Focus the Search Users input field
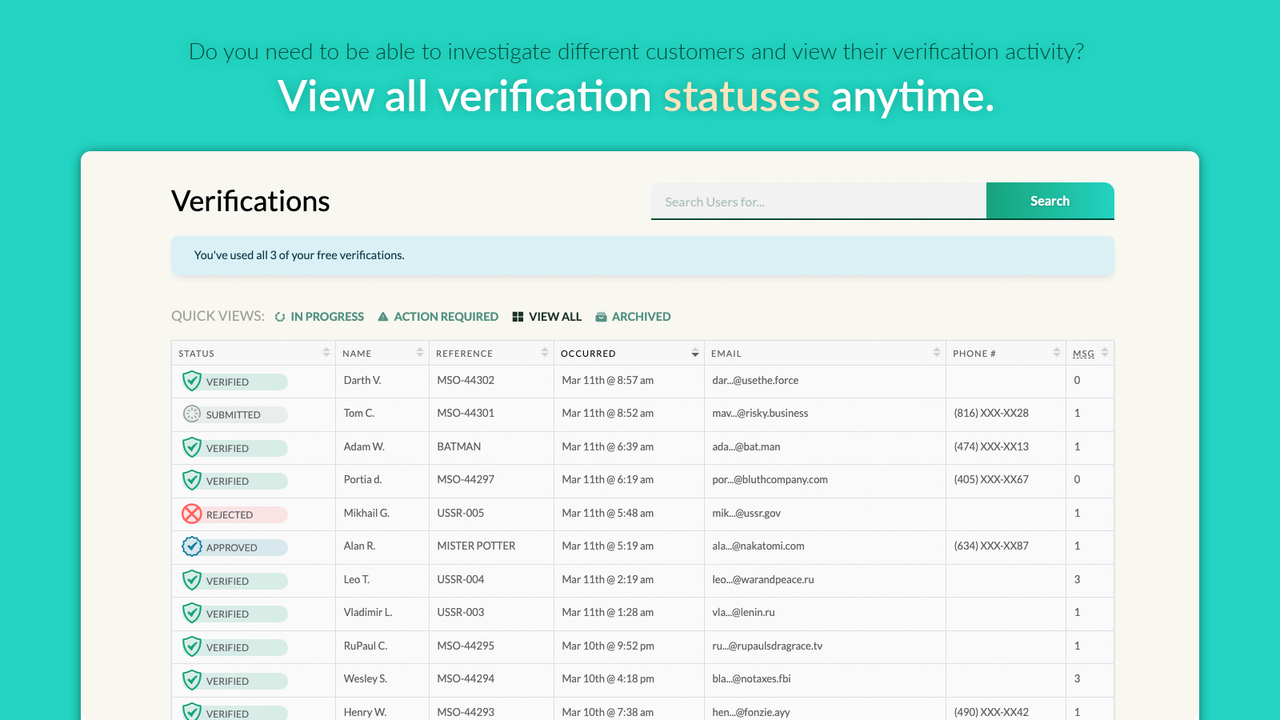Viewport: 1280px width, 720px height. [819, 201]
